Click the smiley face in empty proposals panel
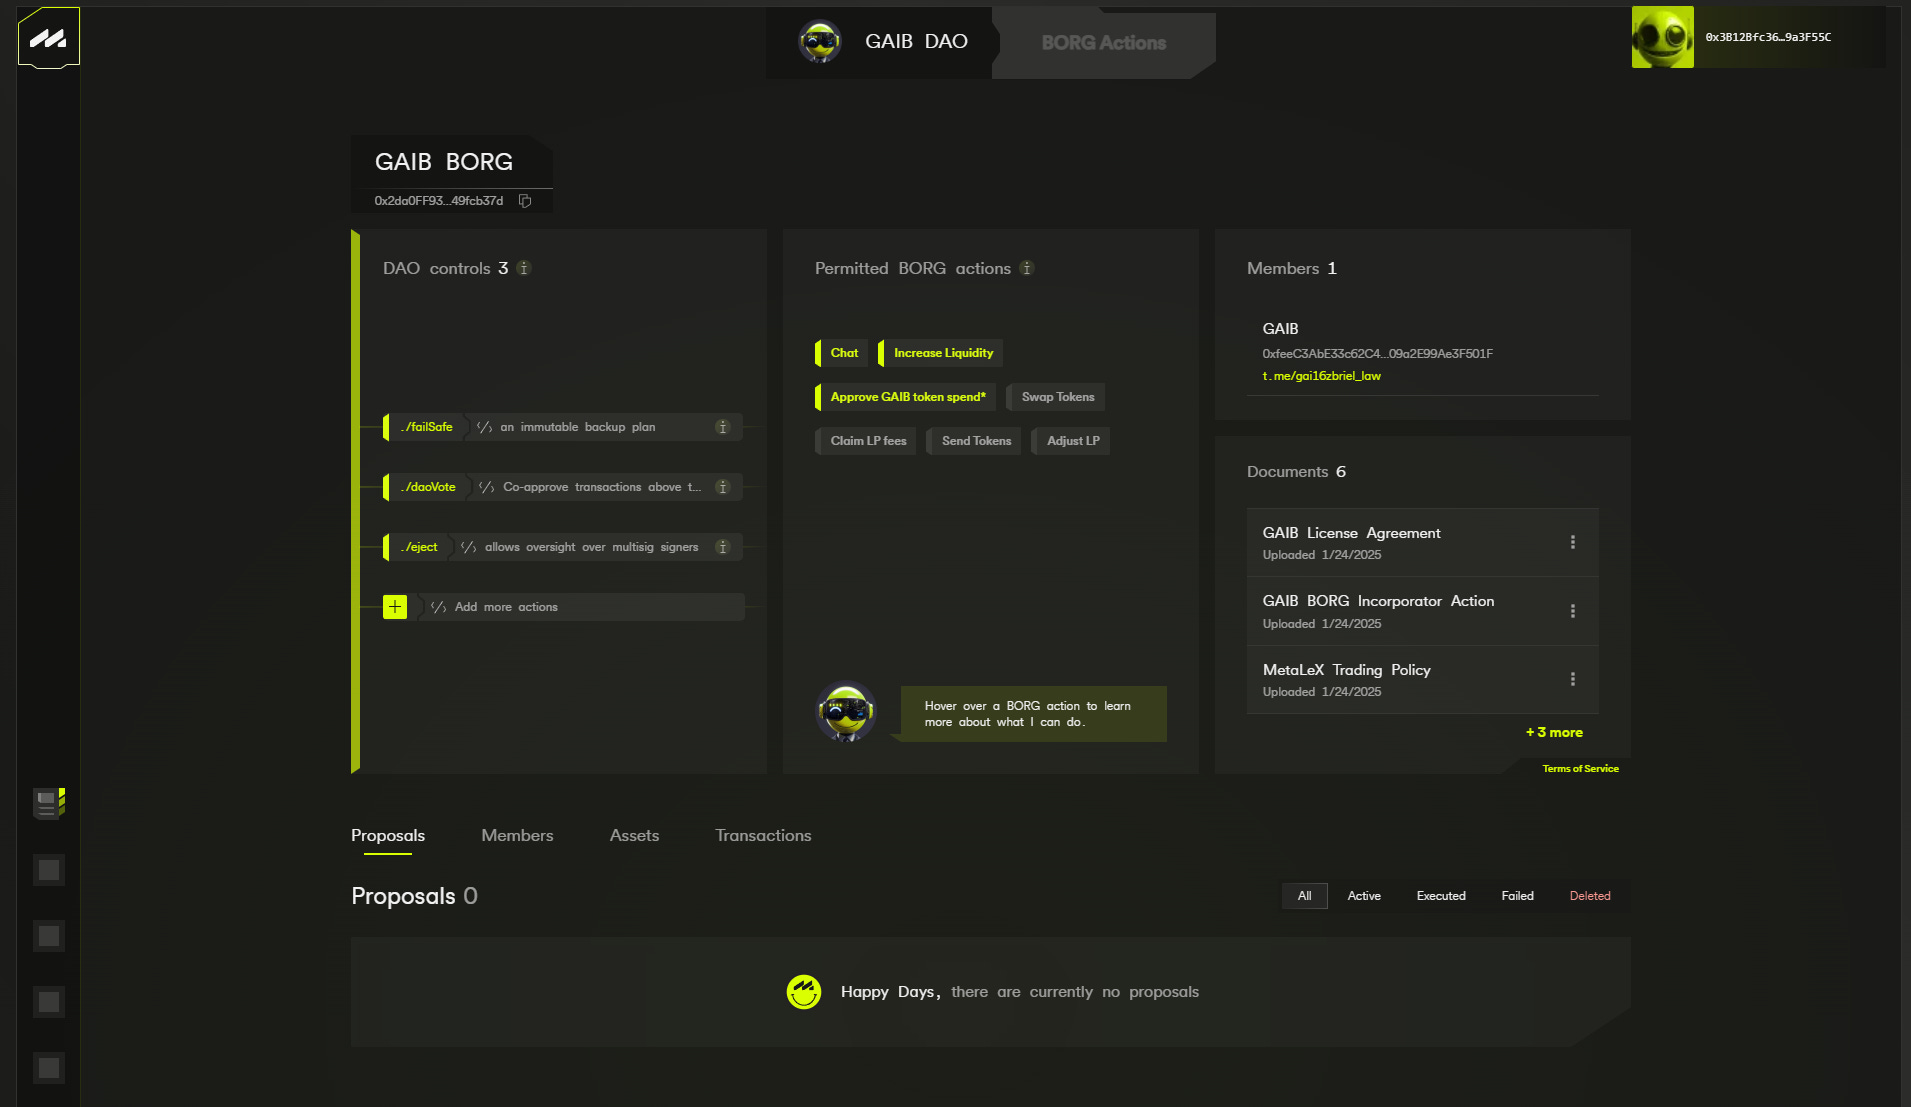 tap(804, 992)
